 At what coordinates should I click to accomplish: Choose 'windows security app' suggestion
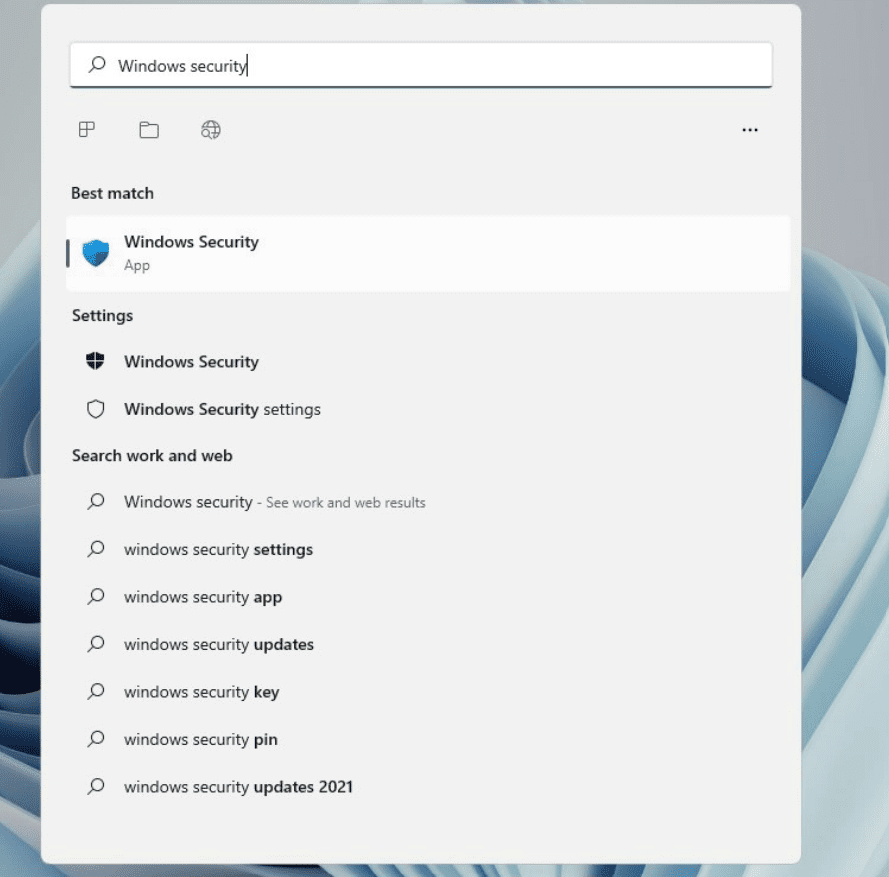428,597
